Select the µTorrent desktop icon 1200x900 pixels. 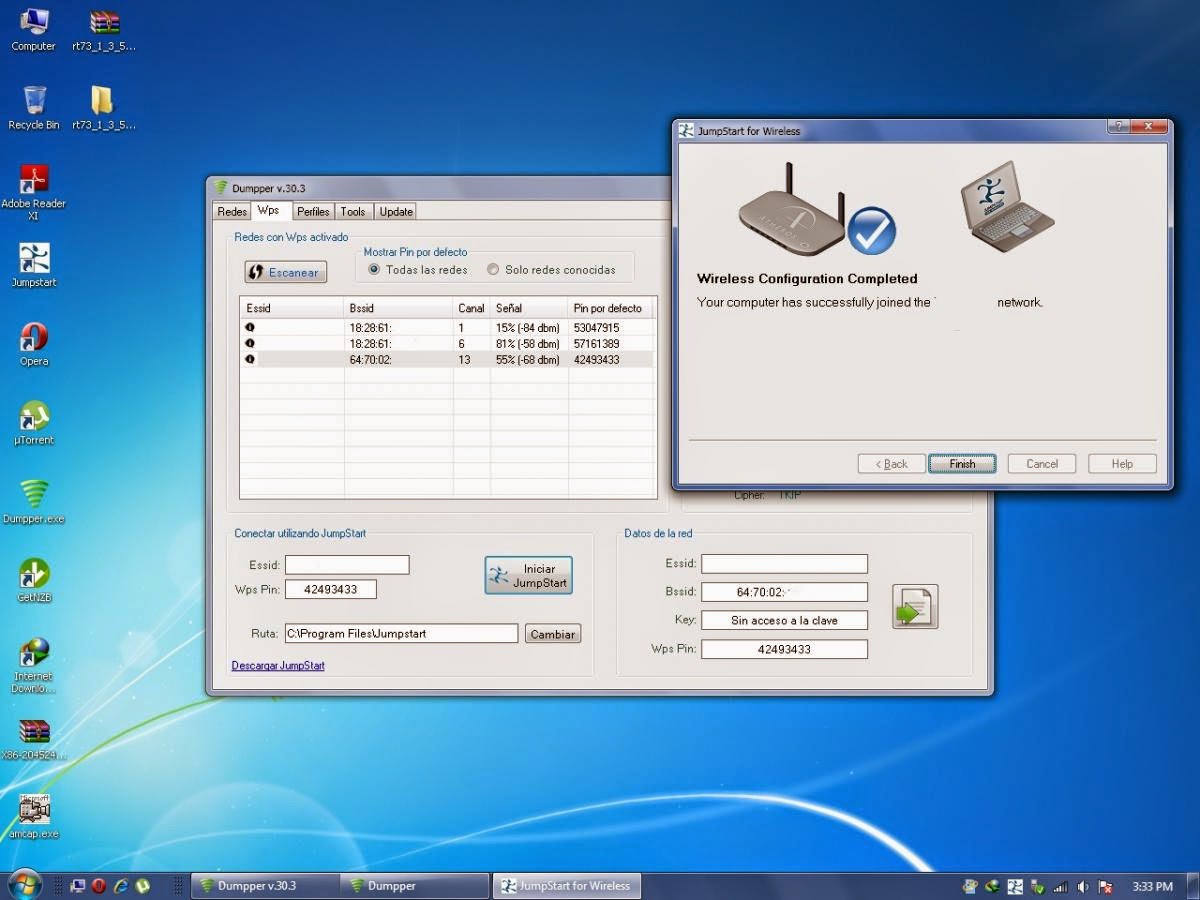coord(34,424)
